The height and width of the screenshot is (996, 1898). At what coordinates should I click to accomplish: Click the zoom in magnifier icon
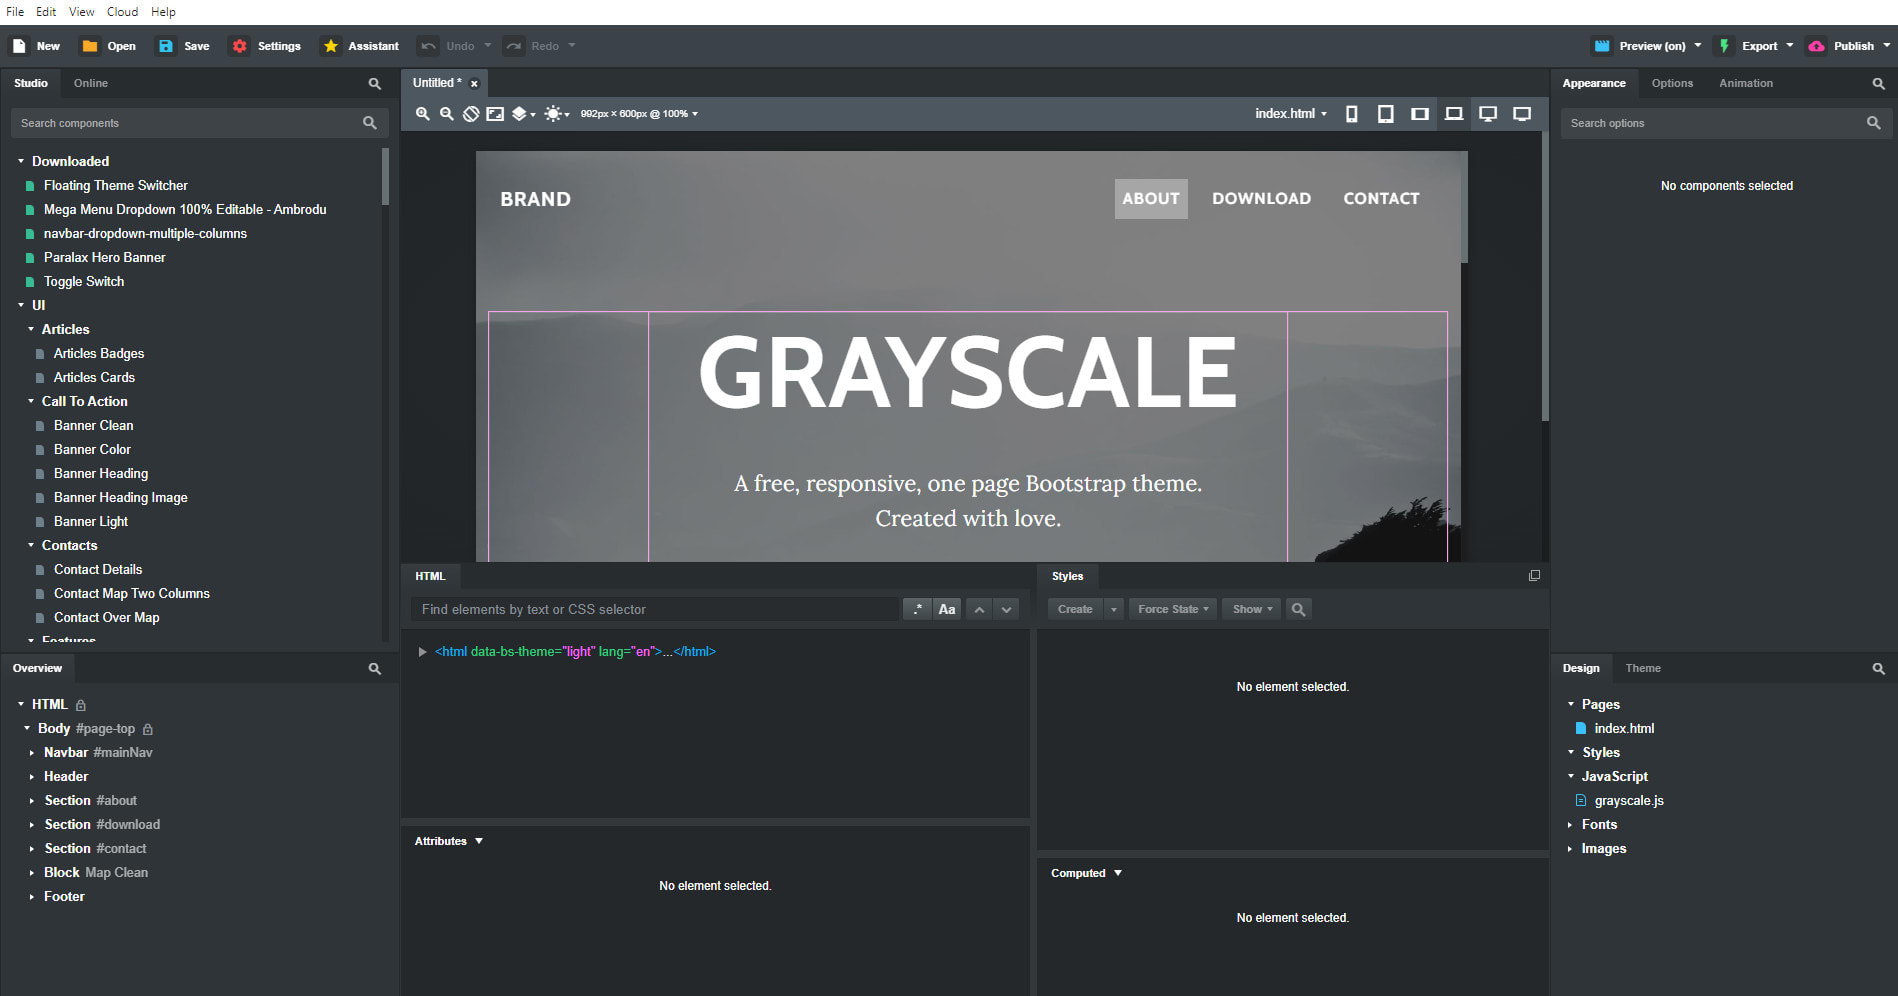pos(423,114)
